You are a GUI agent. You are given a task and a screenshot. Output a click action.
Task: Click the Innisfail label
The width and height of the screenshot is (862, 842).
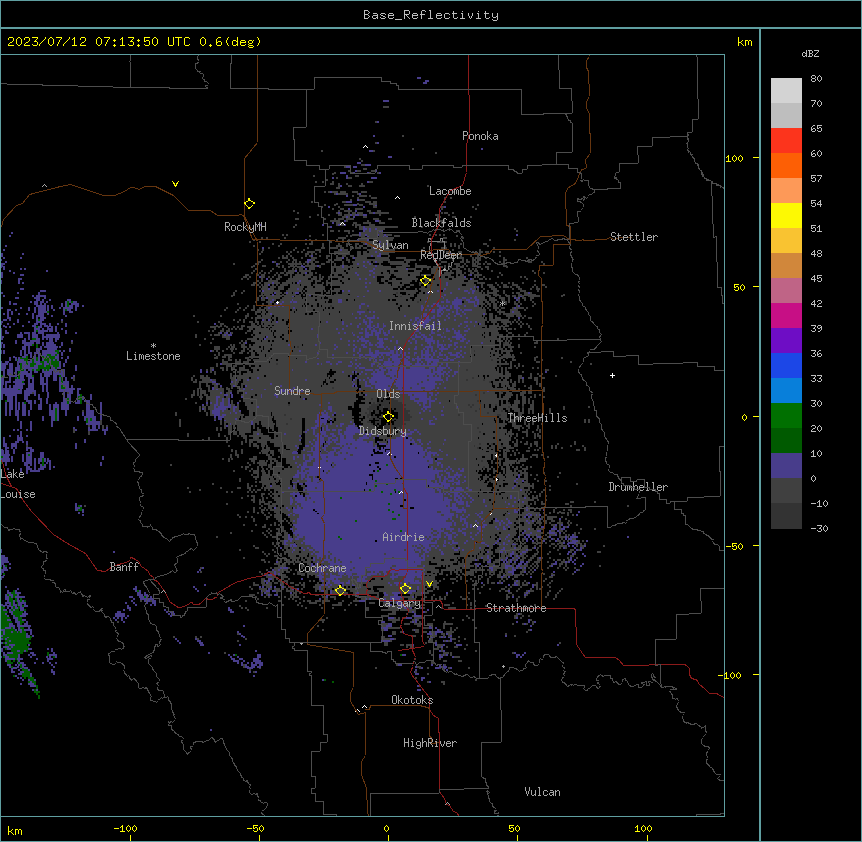415,326
